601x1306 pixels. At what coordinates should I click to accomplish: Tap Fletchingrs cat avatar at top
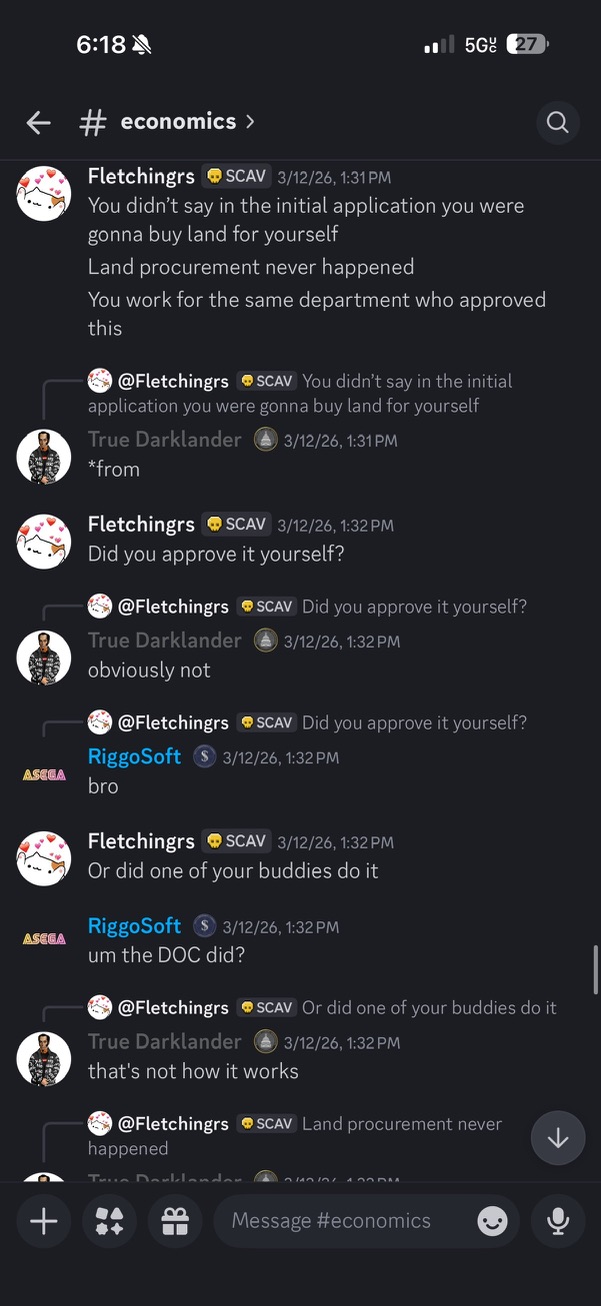(x=44, y=193)
